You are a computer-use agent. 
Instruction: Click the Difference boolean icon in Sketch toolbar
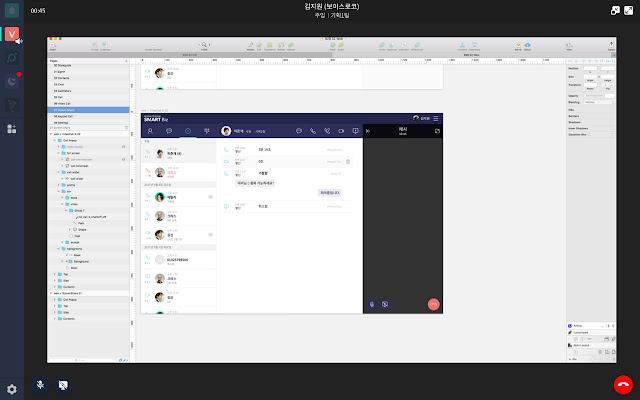[x=417, y=46]
